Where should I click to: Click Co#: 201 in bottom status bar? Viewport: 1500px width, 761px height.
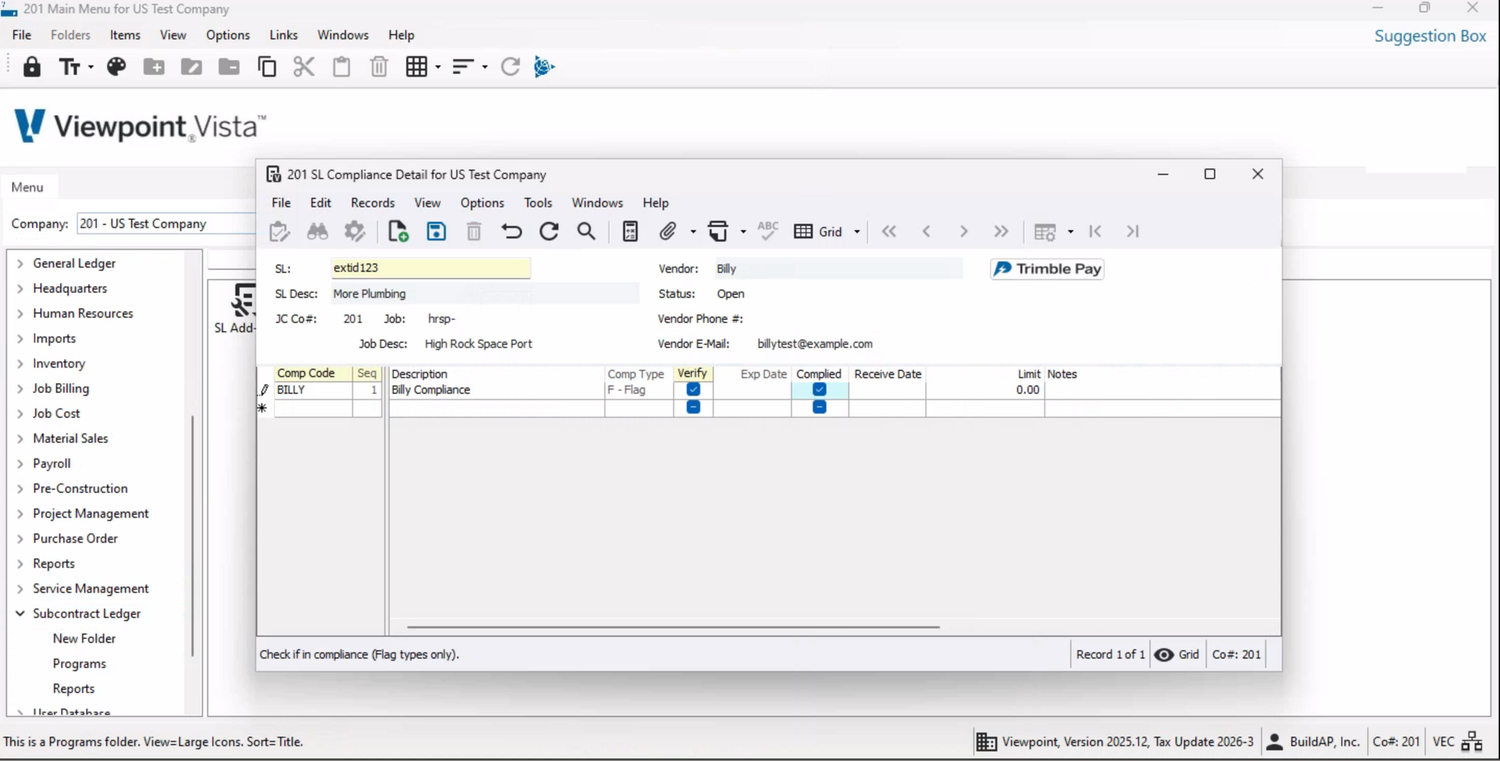pyautogui.click(x=1396, y=742)
